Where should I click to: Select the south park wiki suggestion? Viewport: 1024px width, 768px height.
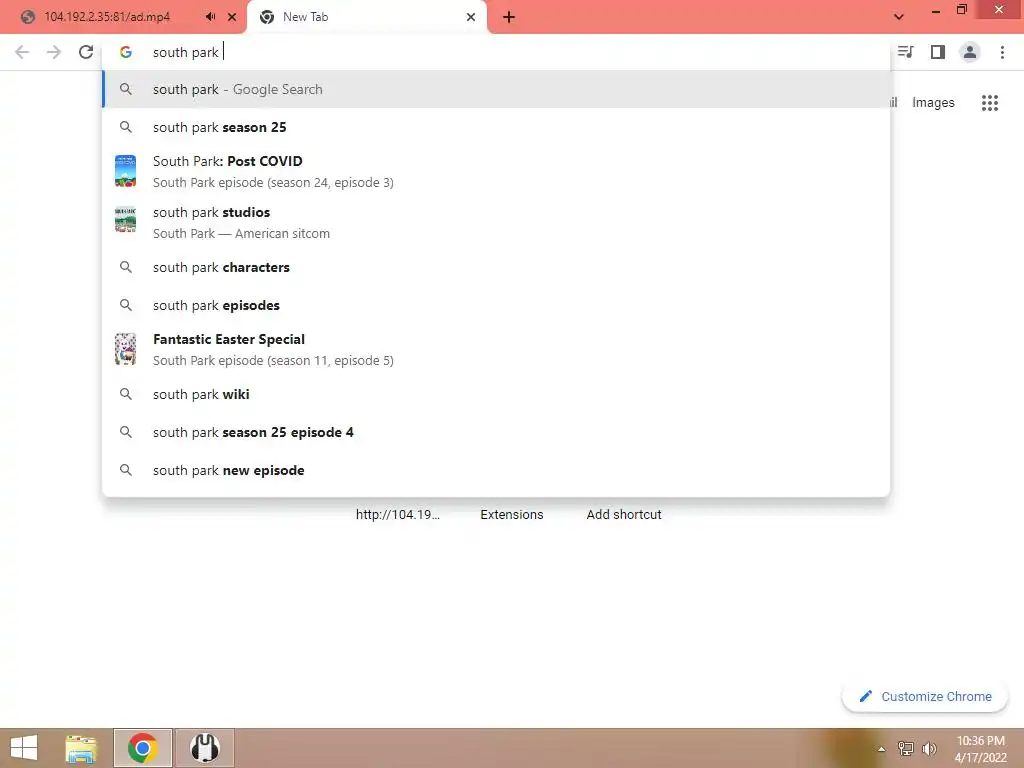pos(496,394)
